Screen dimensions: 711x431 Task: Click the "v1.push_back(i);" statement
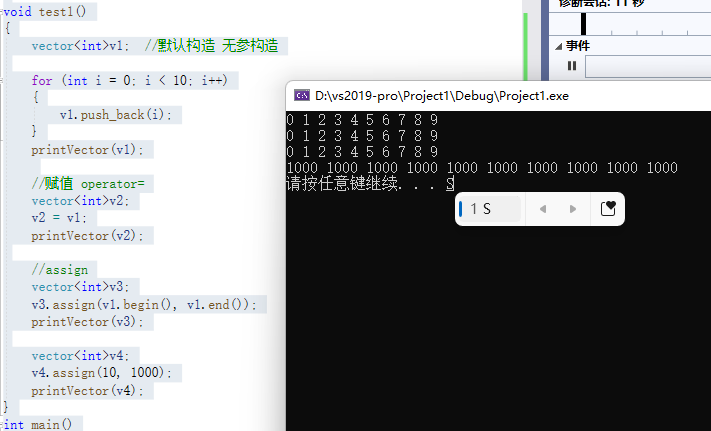coord(116,115)
